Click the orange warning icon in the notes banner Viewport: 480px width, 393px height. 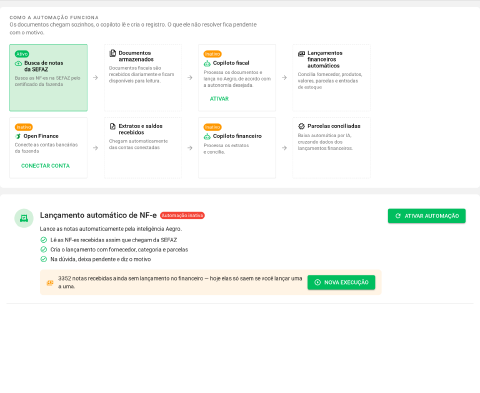coord(50,283)
